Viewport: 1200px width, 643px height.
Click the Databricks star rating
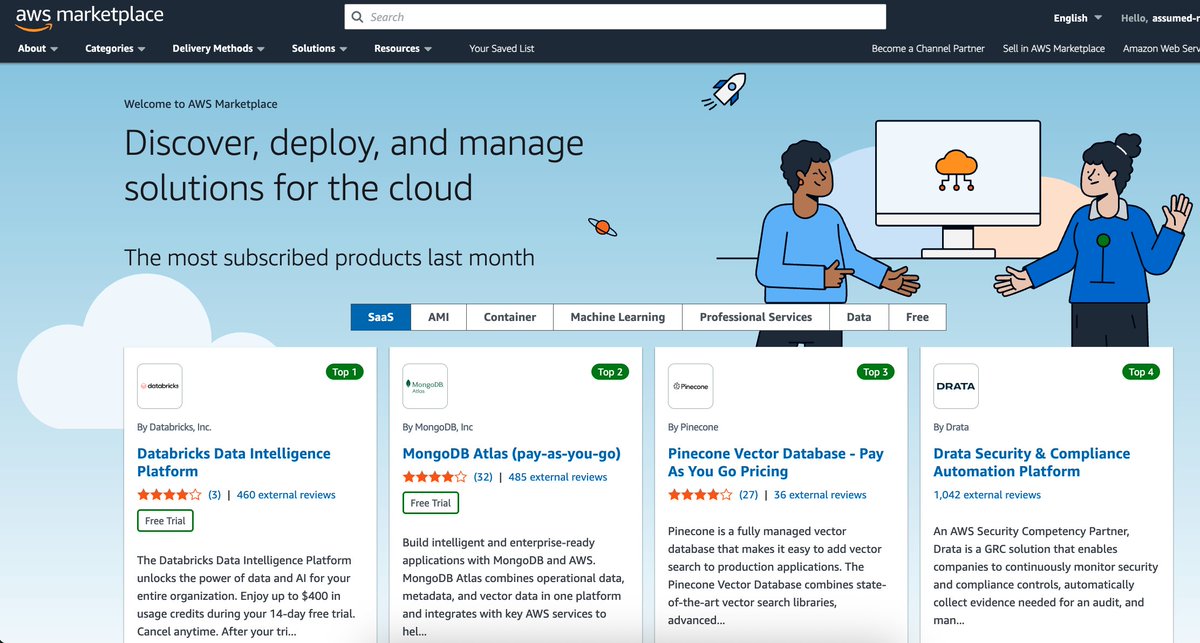pos(169,495)
